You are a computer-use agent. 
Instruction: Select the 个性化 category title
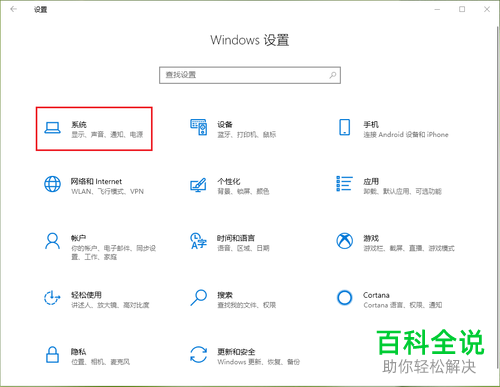click(229, 181)
